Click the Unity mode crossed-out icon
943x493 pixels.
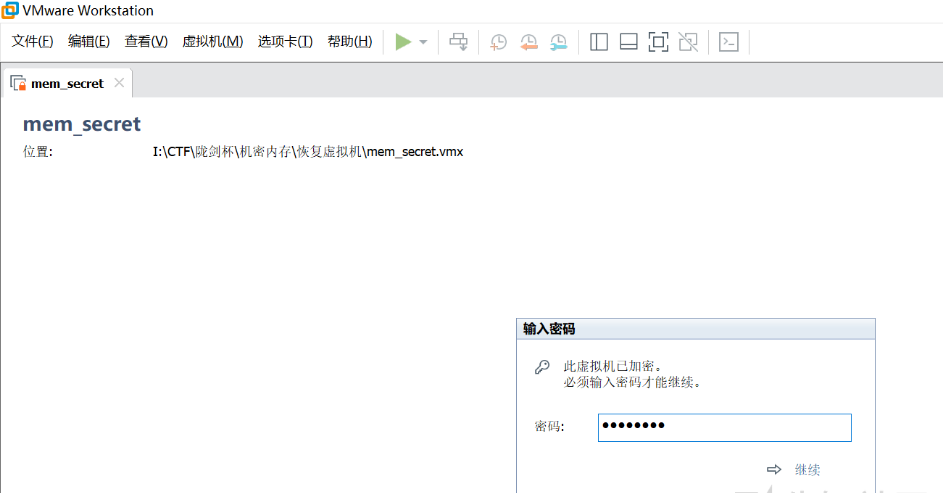tap(688, 42)
